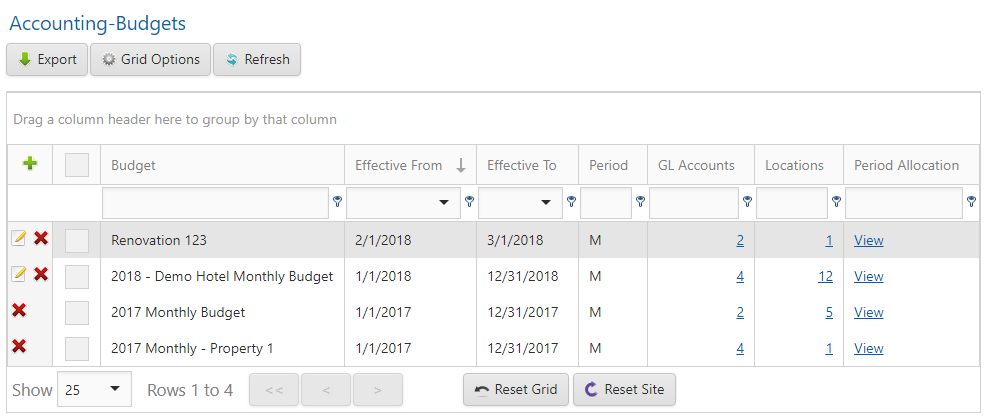Click the Reset Grid button
988x420 pixels.
(516, 389)
